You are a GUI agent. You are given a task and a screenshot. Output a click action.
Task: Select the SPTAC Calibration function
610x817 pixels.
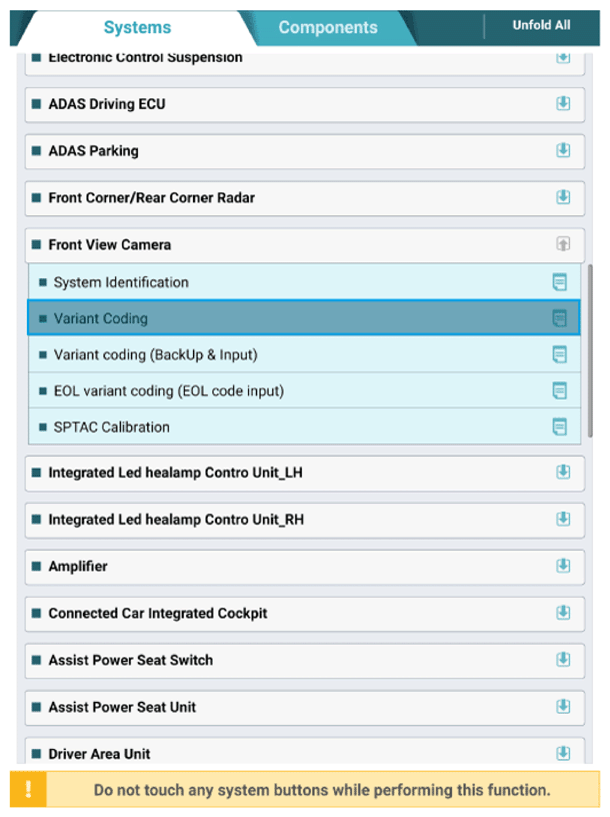(x=112, y=427)
